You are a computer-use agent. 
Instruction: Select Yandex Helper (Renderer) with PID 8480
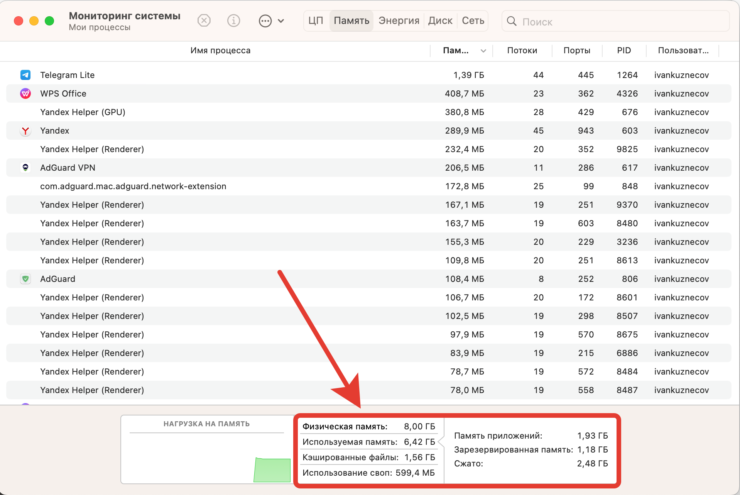[x=369, y=223]
